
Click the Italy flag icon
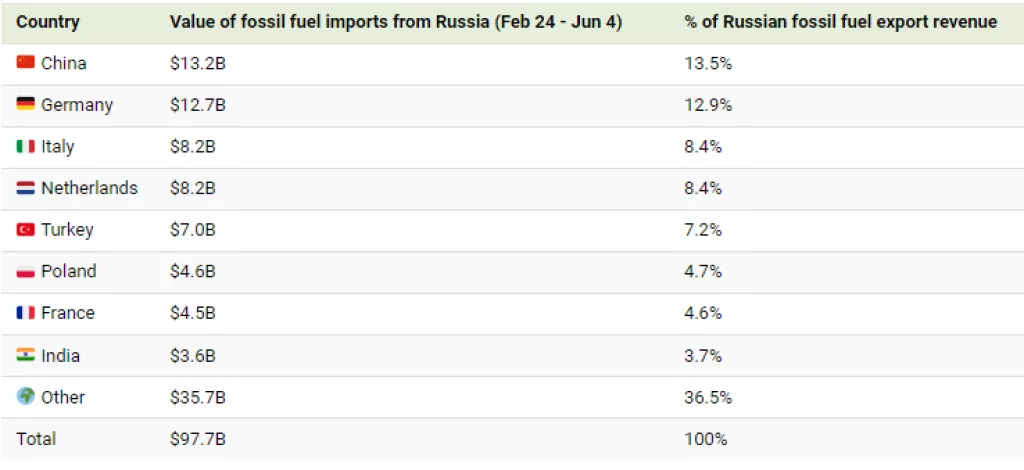pos(26,146)
